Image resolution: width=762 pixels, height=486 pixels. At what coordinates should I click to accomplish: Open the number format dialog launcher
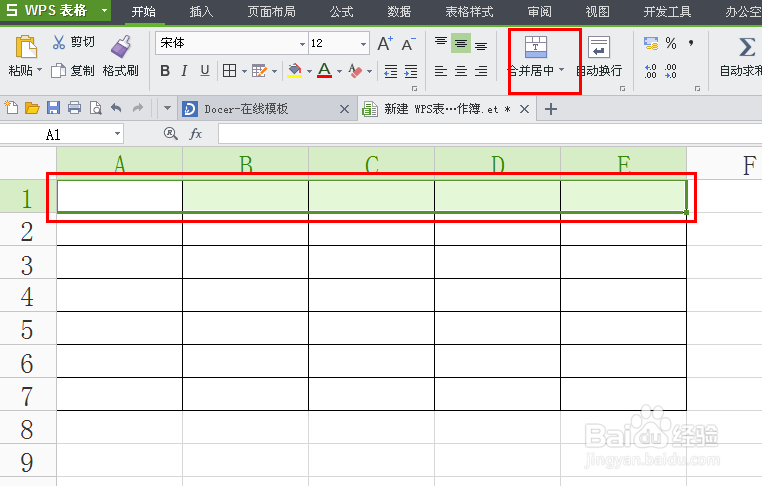[697, 88]
